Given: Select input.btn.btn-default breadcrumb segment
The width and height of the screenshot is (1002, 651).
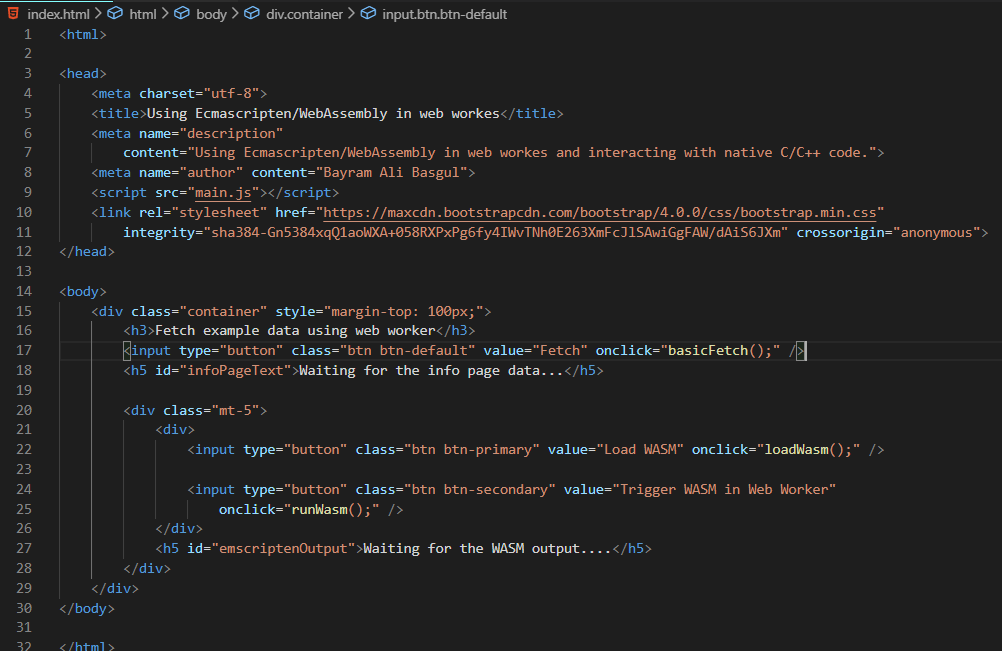Looking at the screenshot, I should pyautogui.click(x=444, y=14).
